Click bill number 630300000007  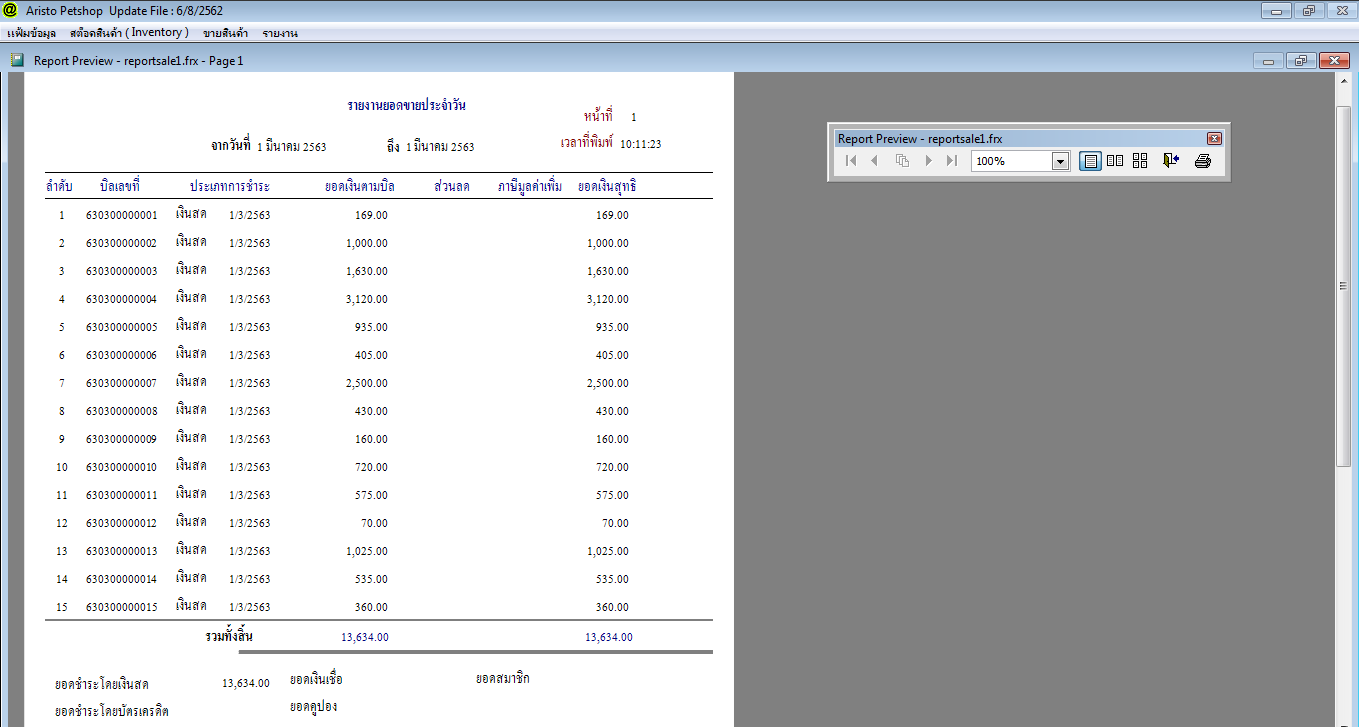(x=122, y=383)
